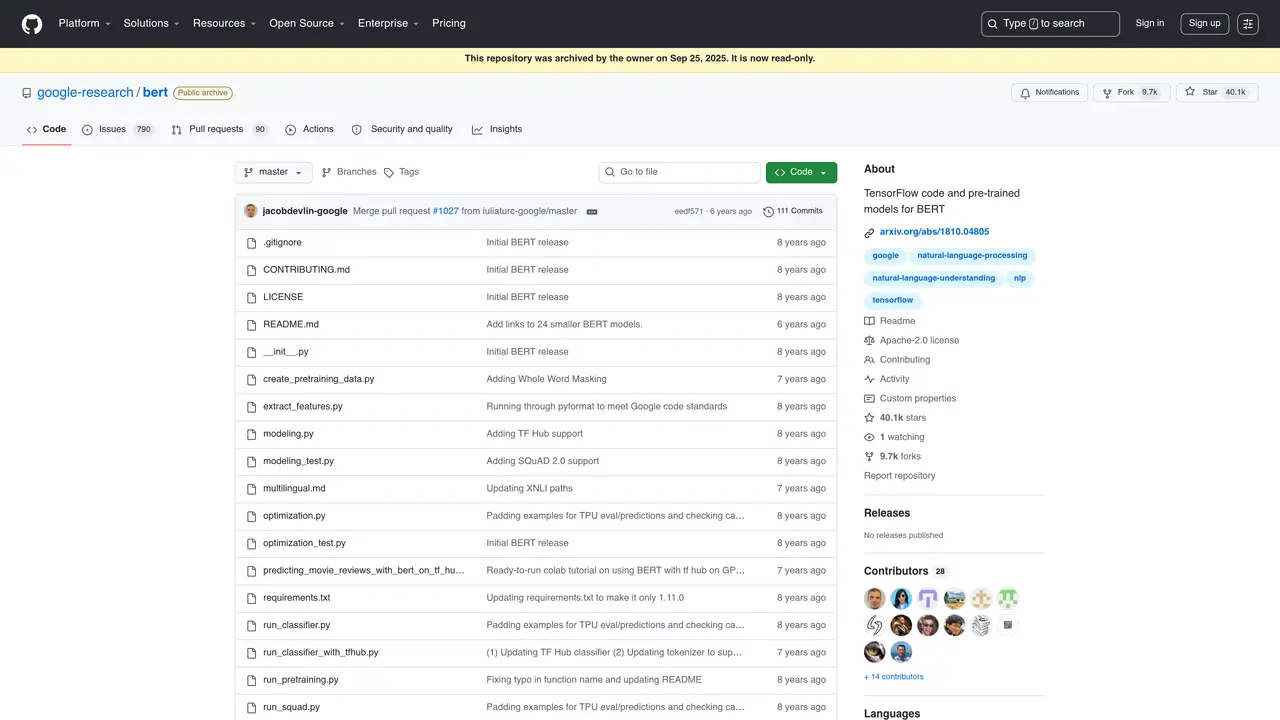Open the run_classifier_with_tfhub.py file
The image size is (1280, 720).
(x=321, y=653)
